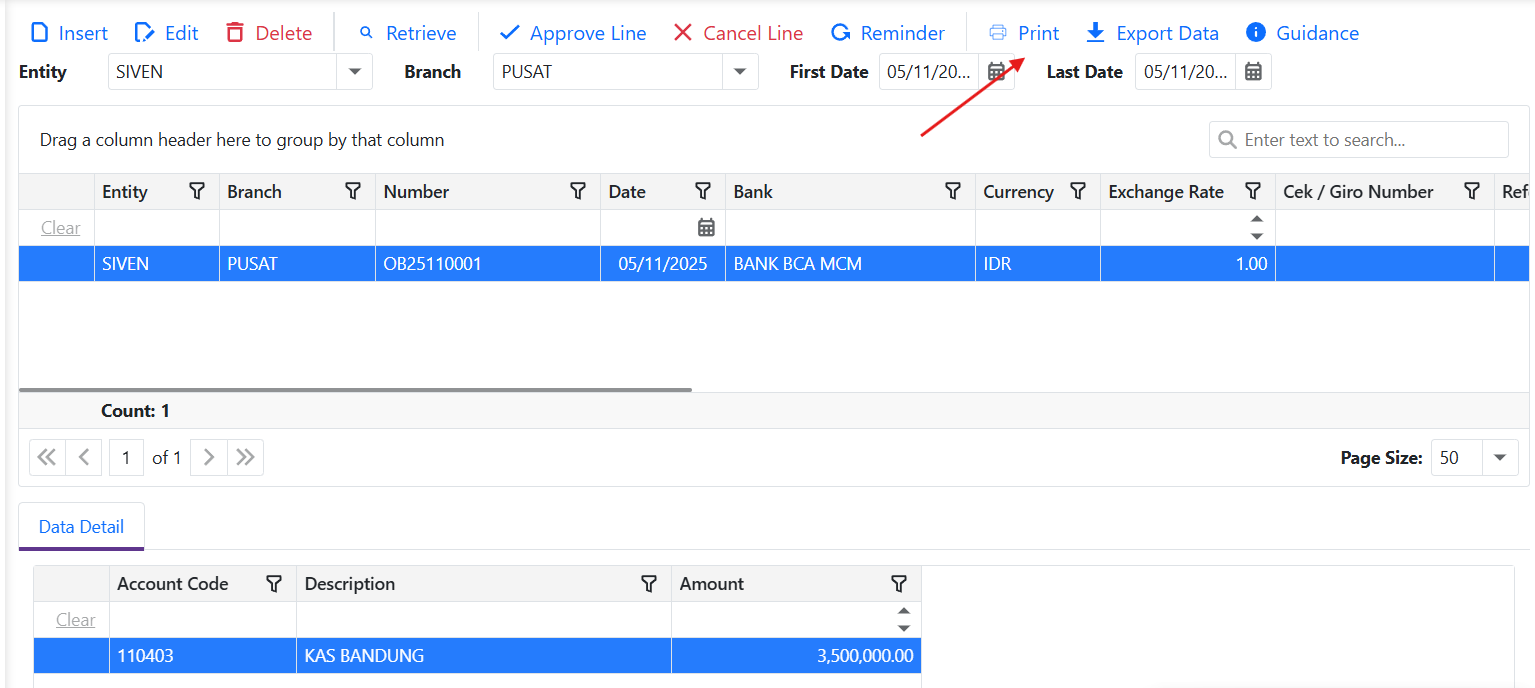Viewport: 1535px width, 688px height.
Task: Click the Bank filter row field
Action: (x=850, y=228)
